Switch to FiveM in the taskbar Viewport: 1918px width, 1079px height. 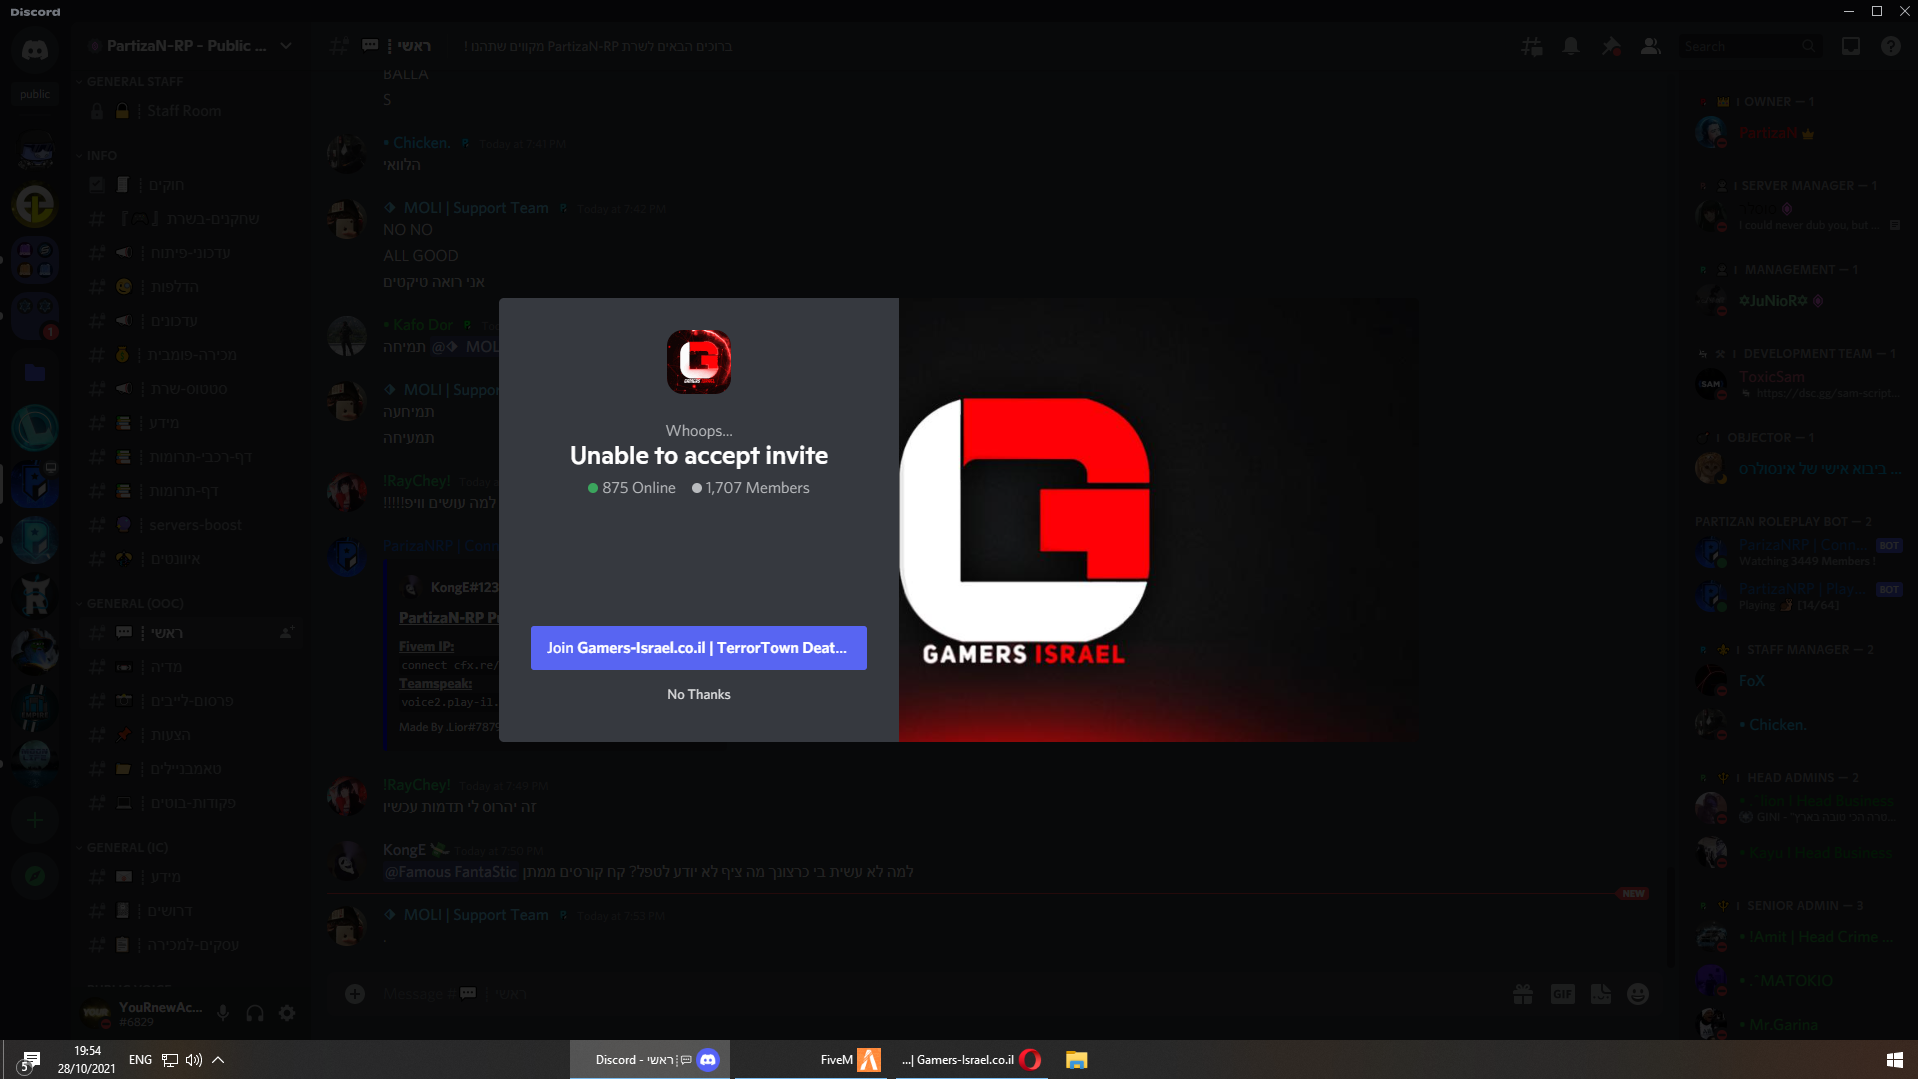pos(848,1060)
